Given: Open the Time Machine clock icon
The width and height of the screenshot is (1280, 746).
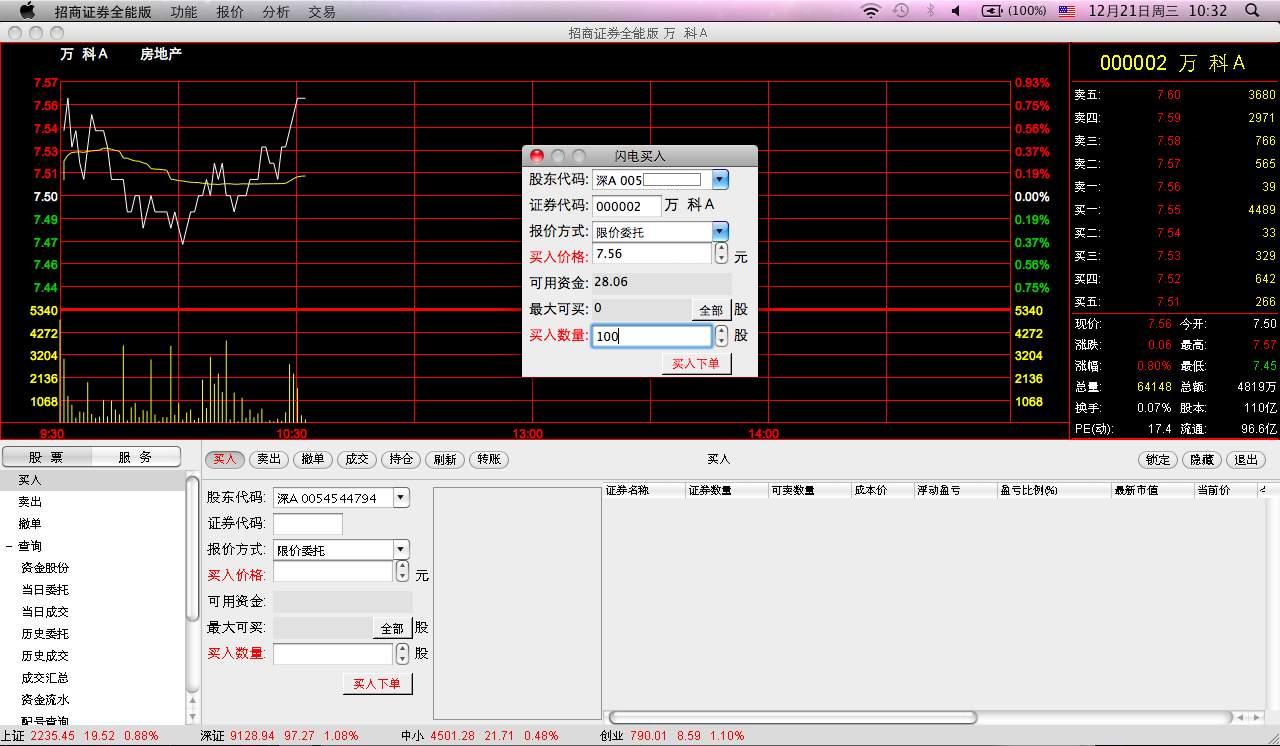Looking at the screenshot, I should [901, 11].
